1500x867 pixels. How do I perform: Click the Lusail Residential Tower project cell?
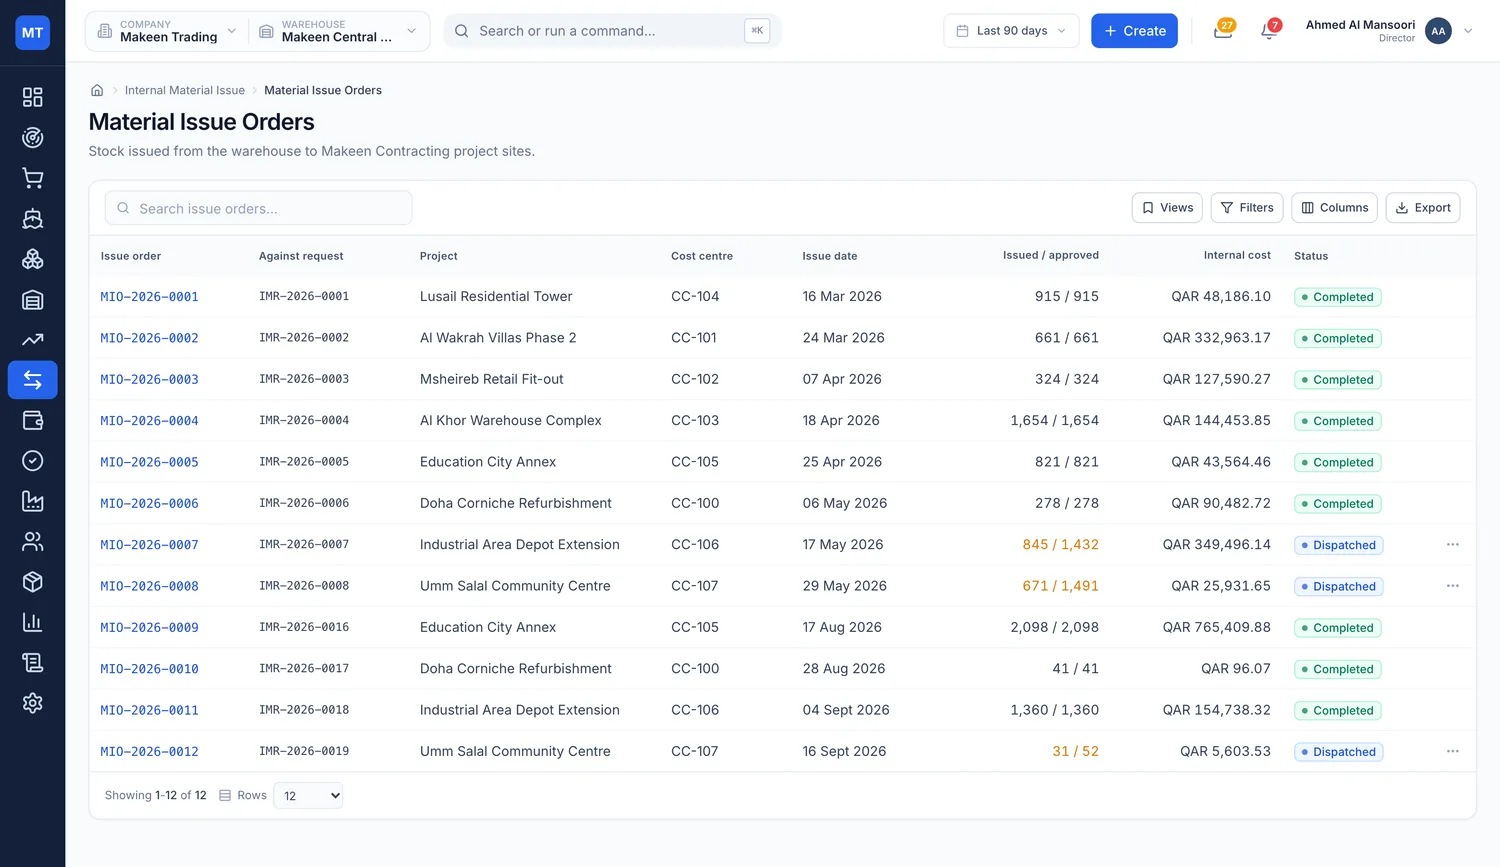coord(496,296)
